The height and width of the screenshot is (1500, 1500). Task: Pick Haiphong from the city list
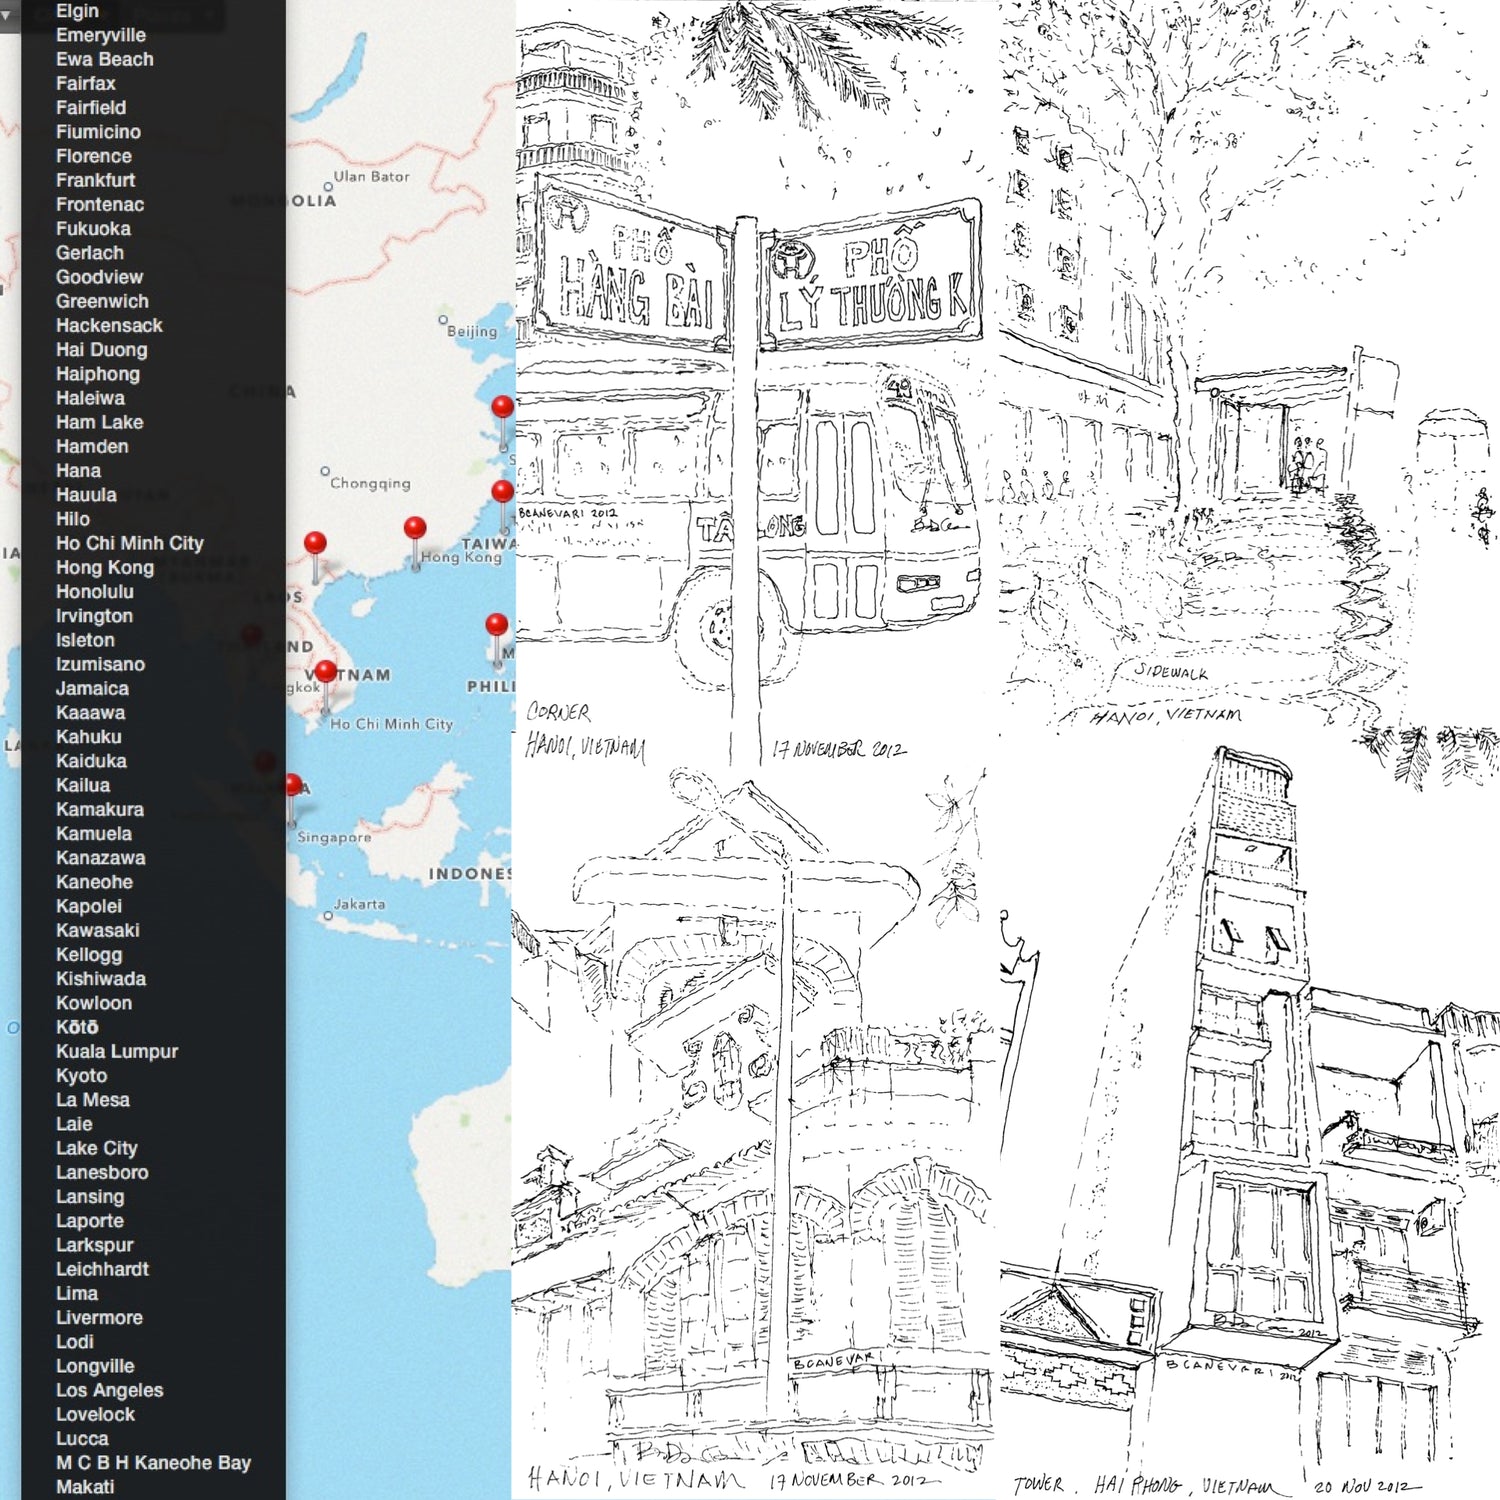pyautogui.click(x=97, y=374)
